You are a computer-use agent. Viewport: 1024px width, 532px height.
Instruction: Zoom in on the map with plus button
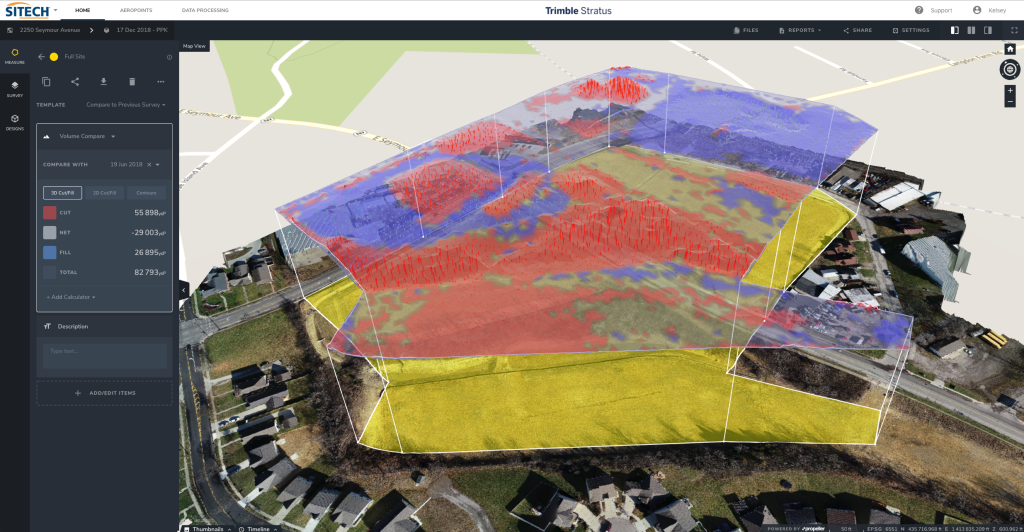click(x=1010, y=90)
